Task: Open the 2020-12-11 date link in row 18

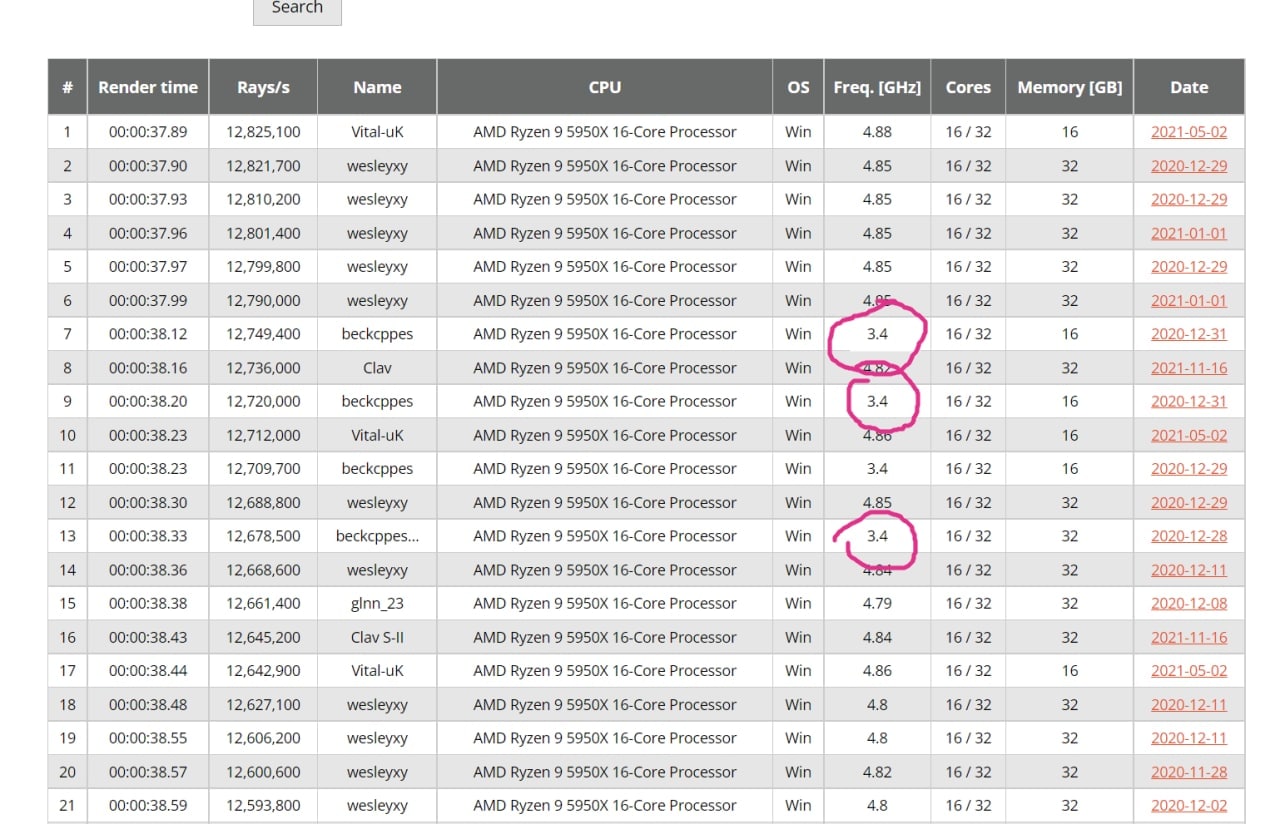Action: (1189, 704)
